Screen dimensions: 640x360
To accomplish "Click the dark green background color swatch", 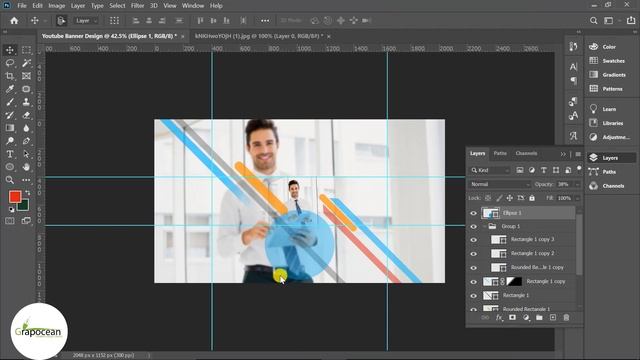I will tap(24, 206).
